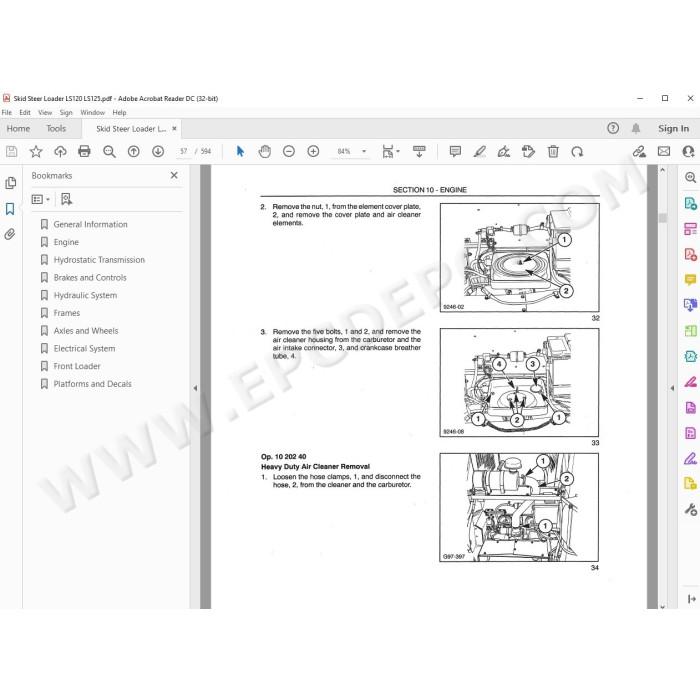Open the Sign menu
700x700 pixels.
66,112
